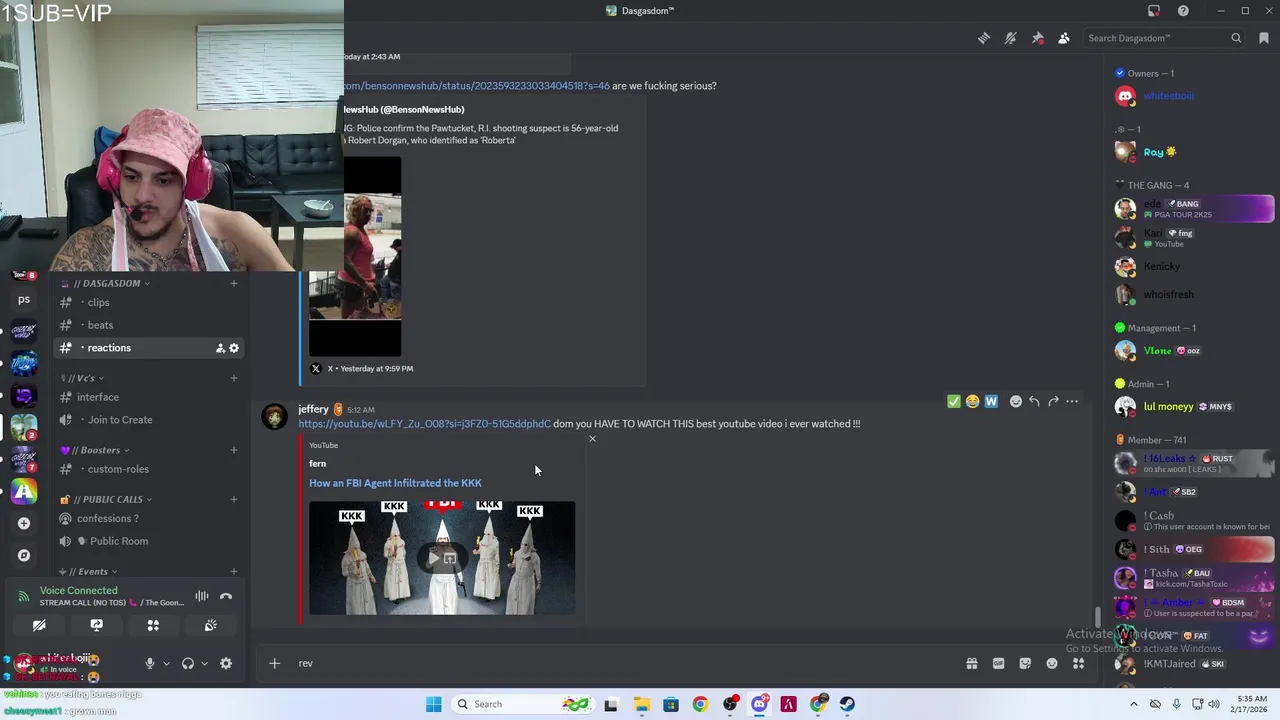Open Windows Start menu
The width and height of the screenshot is (1280, 720).
pos(433,704)
